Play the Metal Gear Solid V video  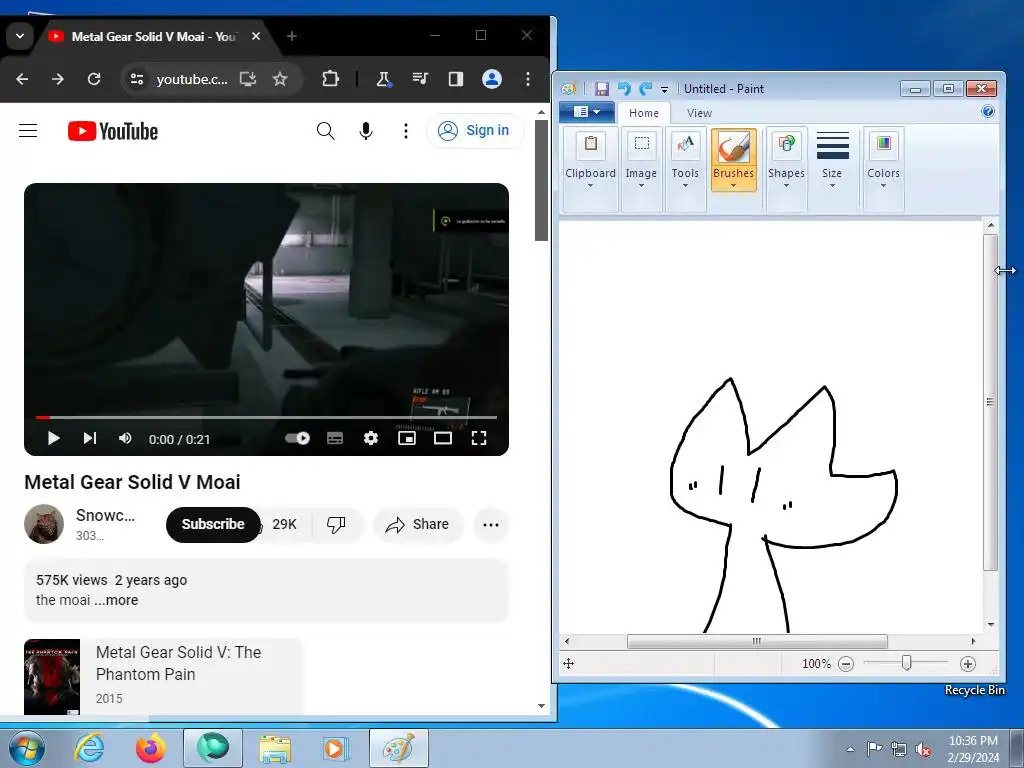pyautogui.click(x=54, y=438)
